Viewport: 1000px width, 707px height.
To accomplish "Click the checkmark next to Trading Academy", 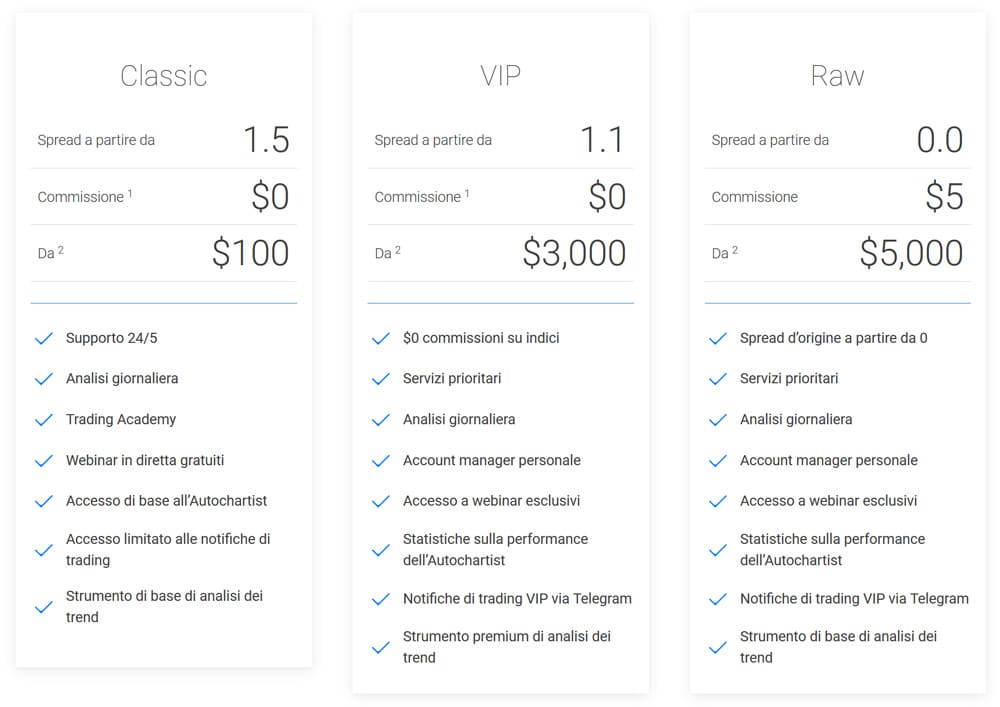I will click(x=43, y=420).
